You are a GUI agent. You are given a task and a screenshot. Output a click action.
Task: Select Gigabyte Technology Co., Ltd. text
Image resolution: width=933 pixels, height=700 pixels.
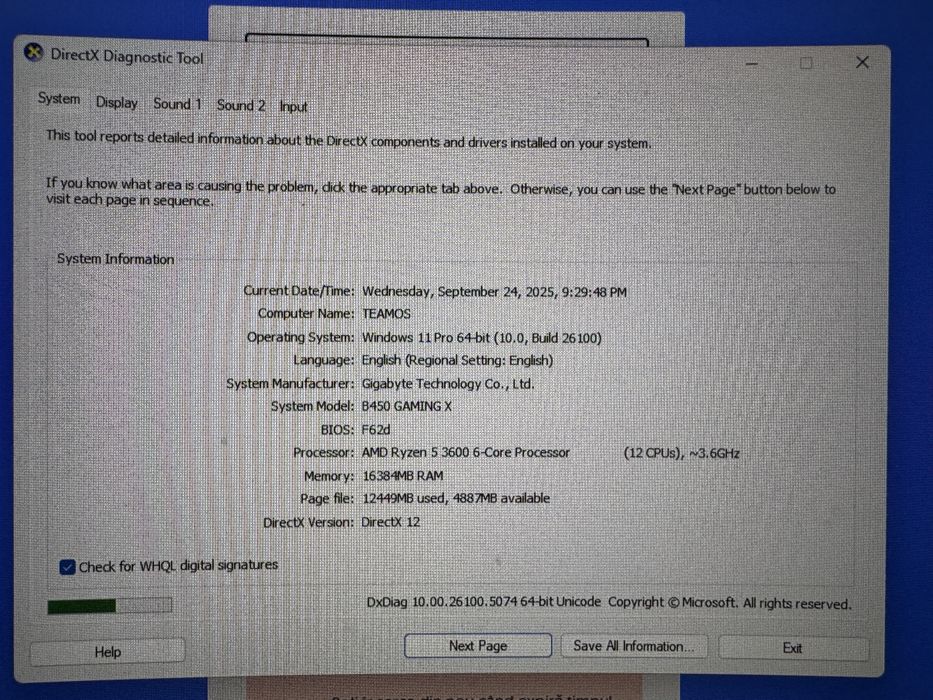coord(448,384)
